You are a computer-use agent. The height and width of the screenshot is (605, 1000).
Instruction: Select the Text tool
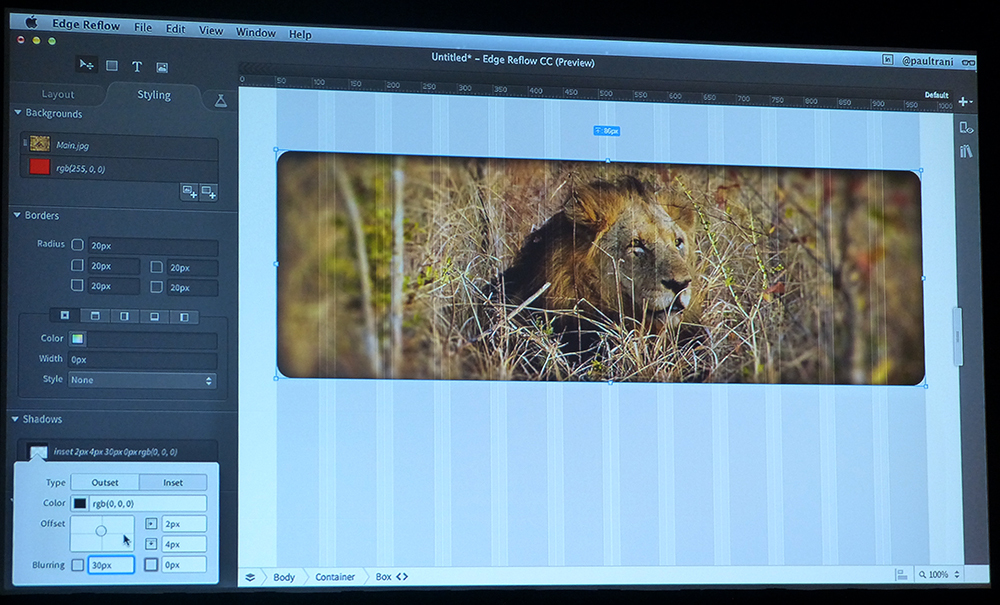click(x=137, y=67)
